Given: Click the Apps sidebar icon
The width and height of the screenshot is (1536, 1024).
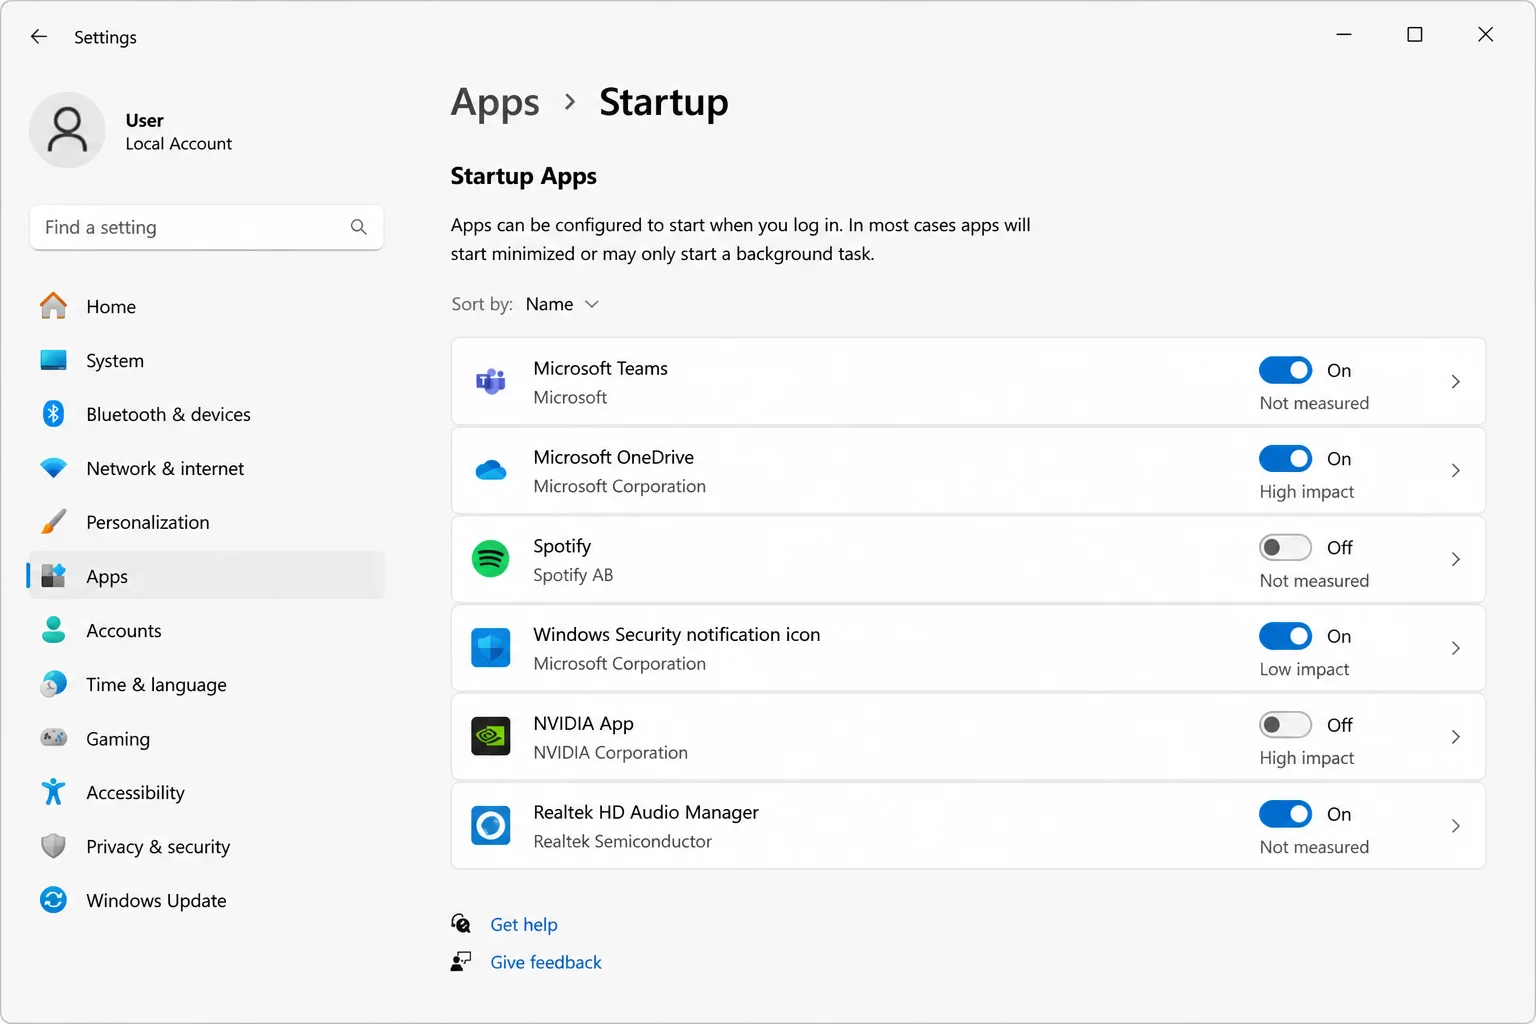Looking at the screenshot, I should tap(53, 576).
